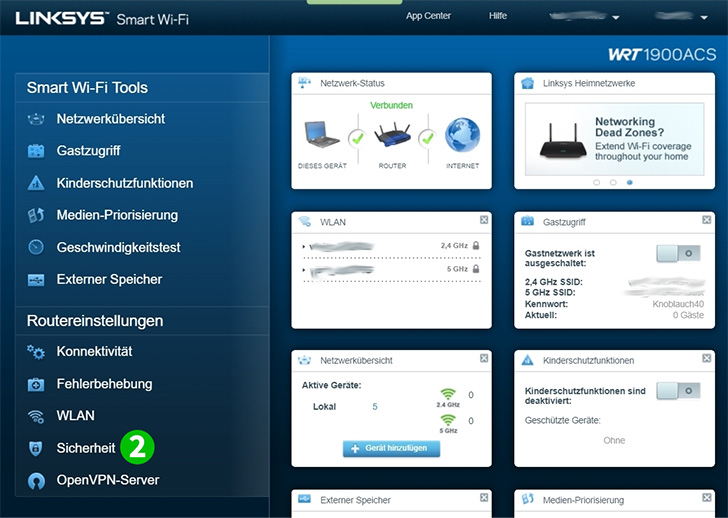Click the Kinderschutzfunktionen widget header icon
The width and height of the screenshot is (728, 518).
coord(527,360)
